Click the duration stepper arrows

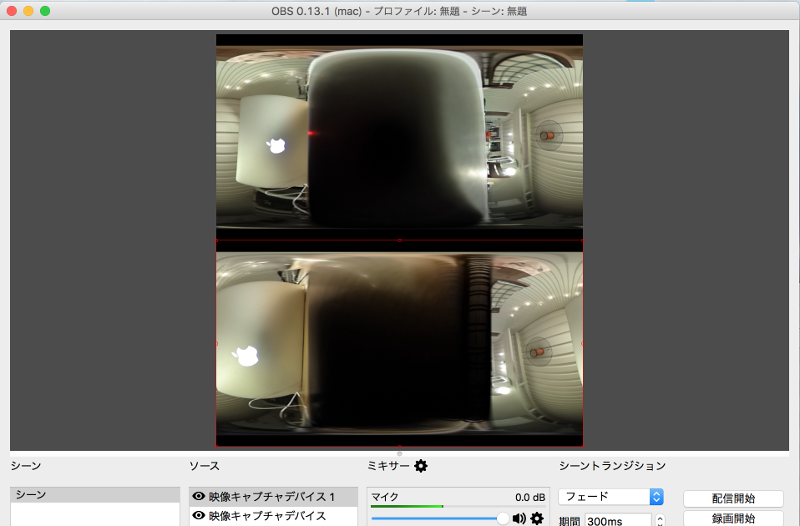tap(660, 520)
